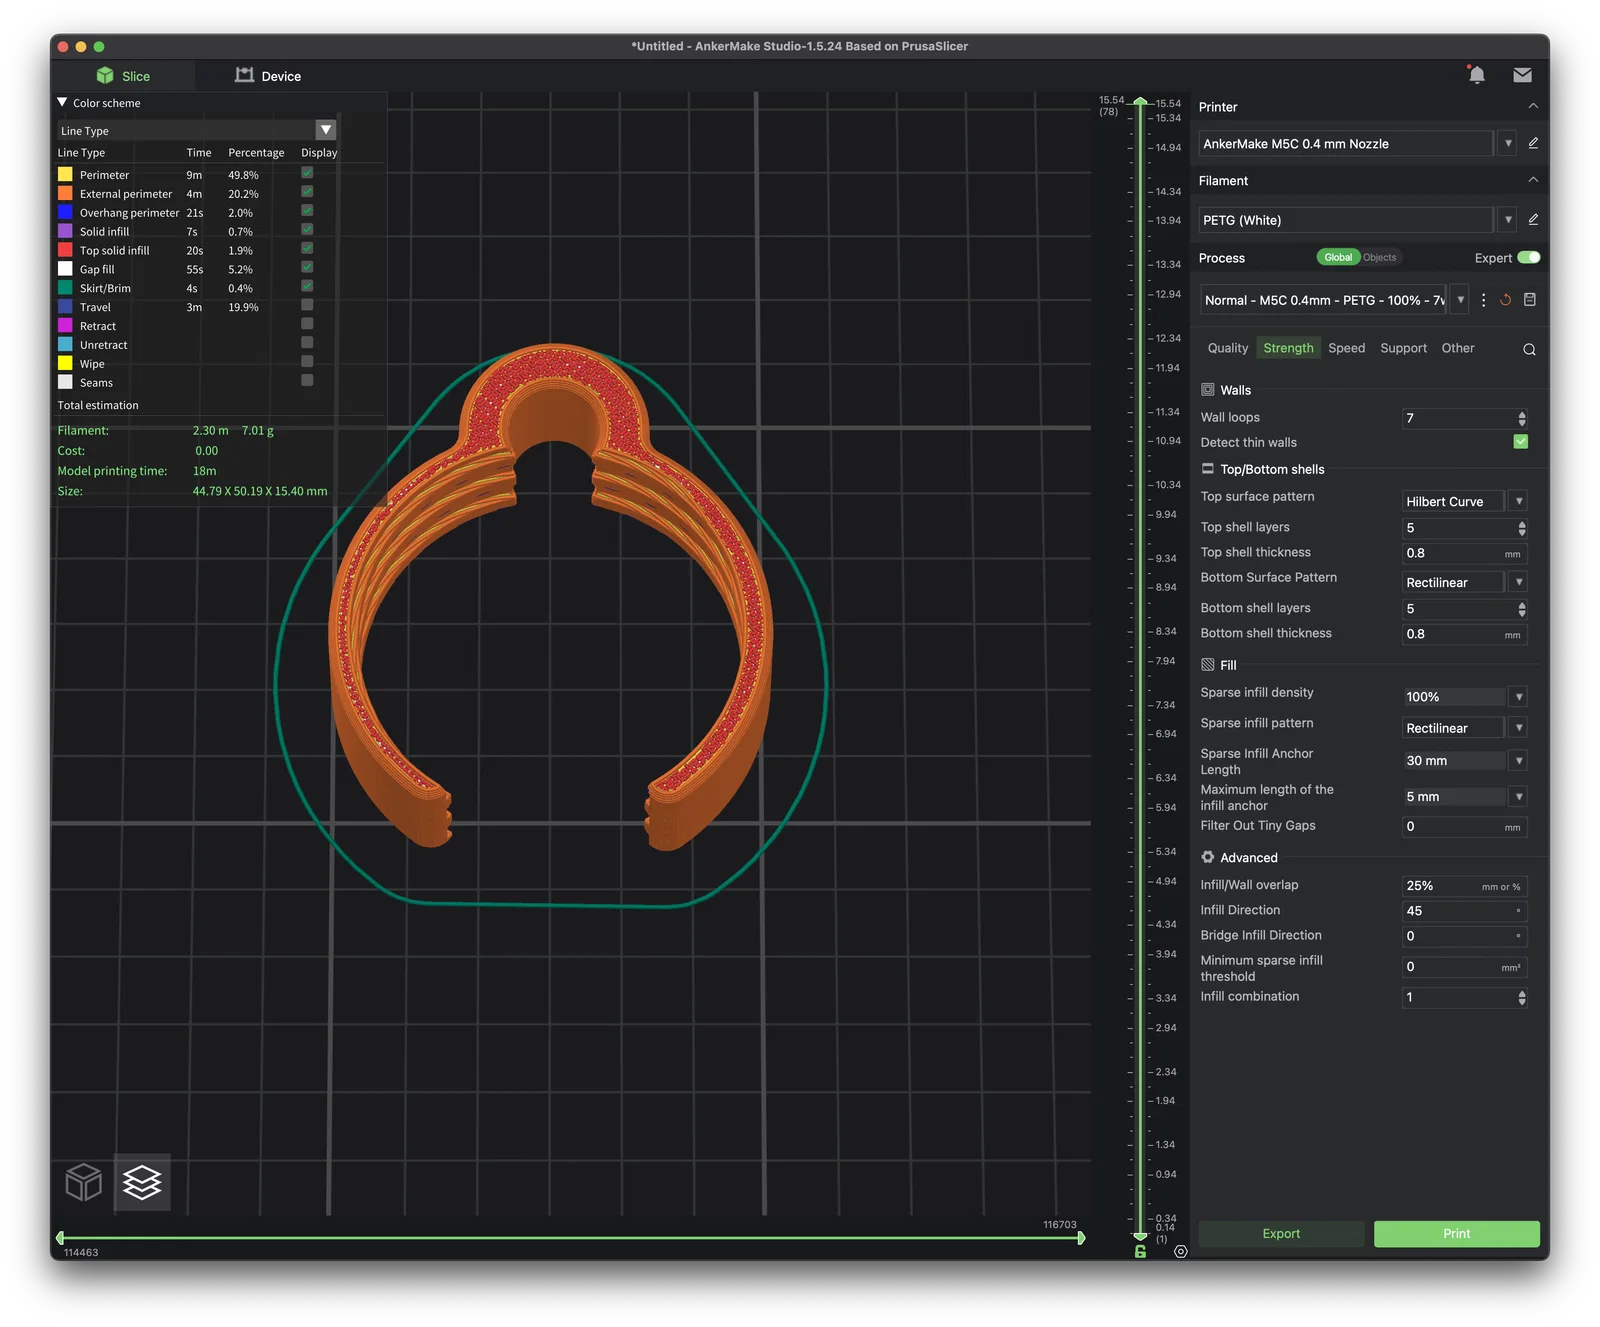Reset process settings with orange undo icon
Screen dimensions: 1600x1327
(x=1505, y=300)
